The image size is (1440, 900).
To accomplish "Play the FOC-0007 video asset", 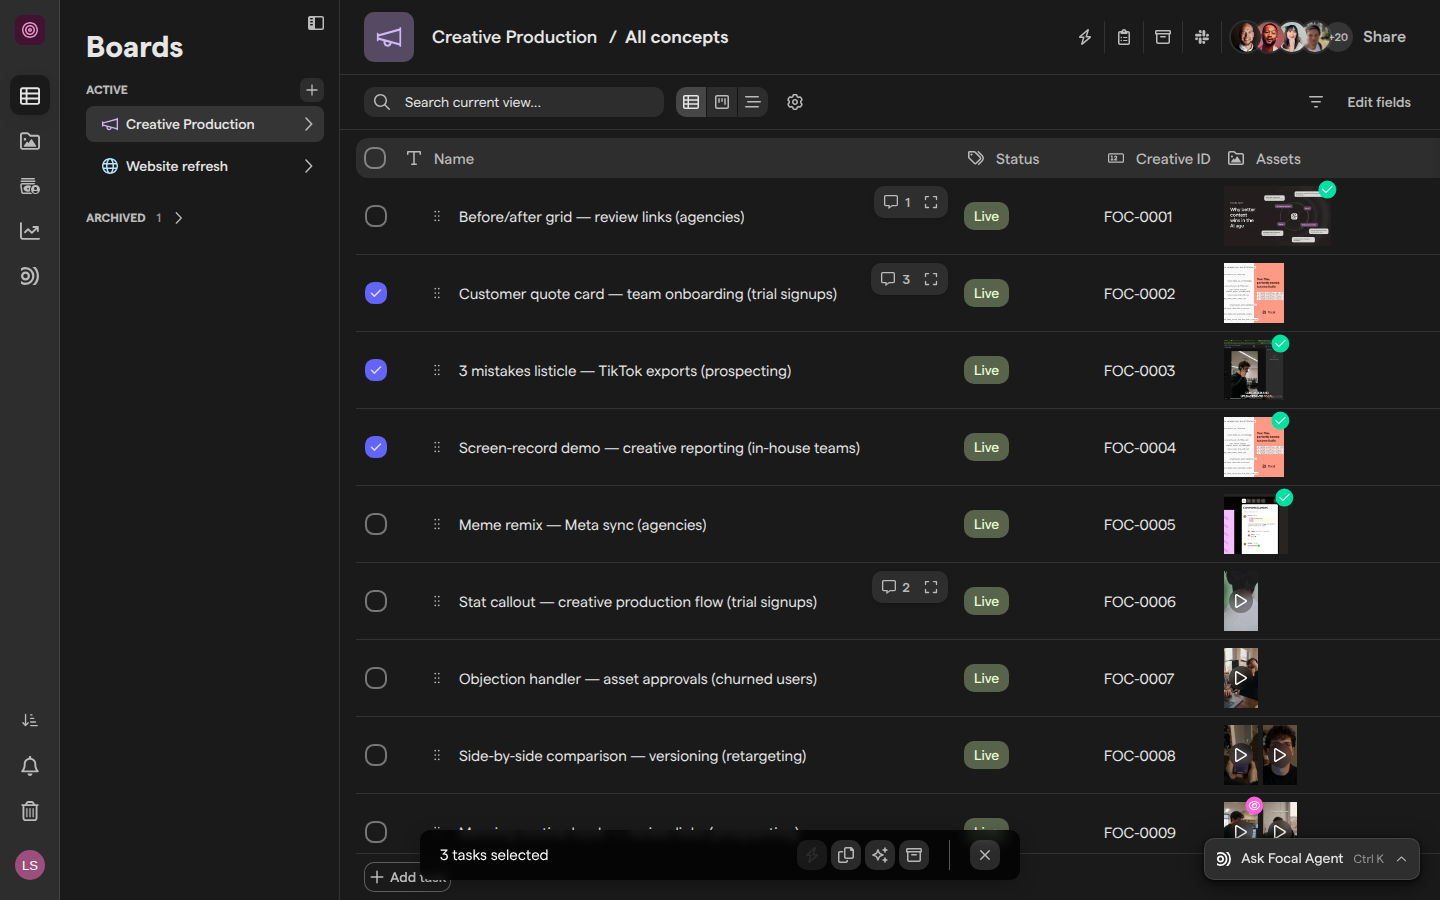I will pyautogui.click(x=1241, y=678).
